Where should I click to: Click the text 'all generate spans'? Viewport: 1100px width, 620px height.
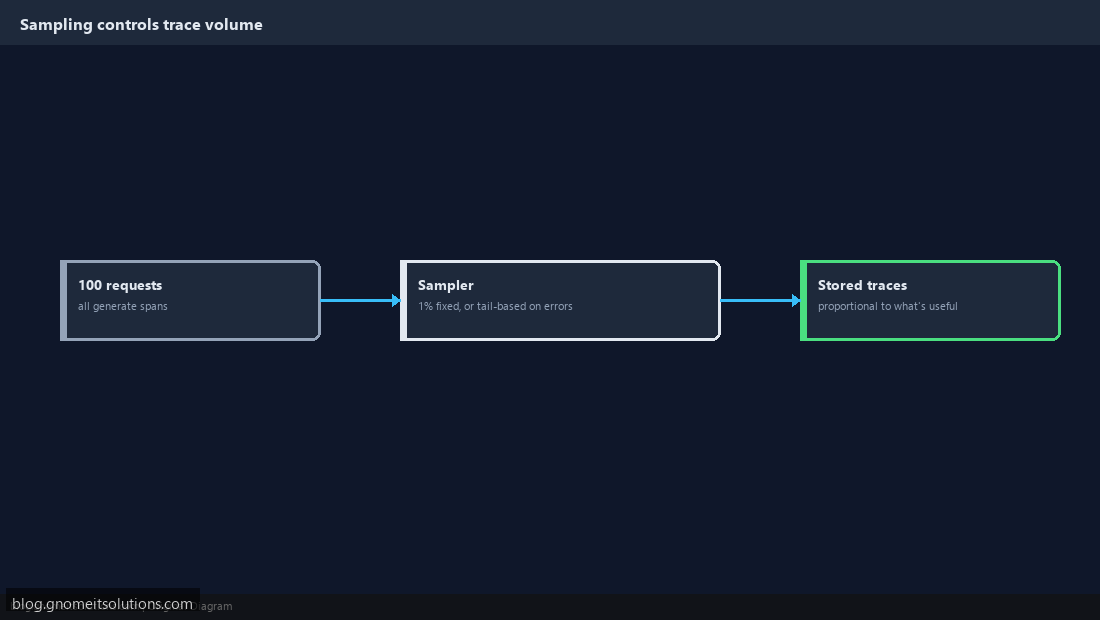[123, 306]
